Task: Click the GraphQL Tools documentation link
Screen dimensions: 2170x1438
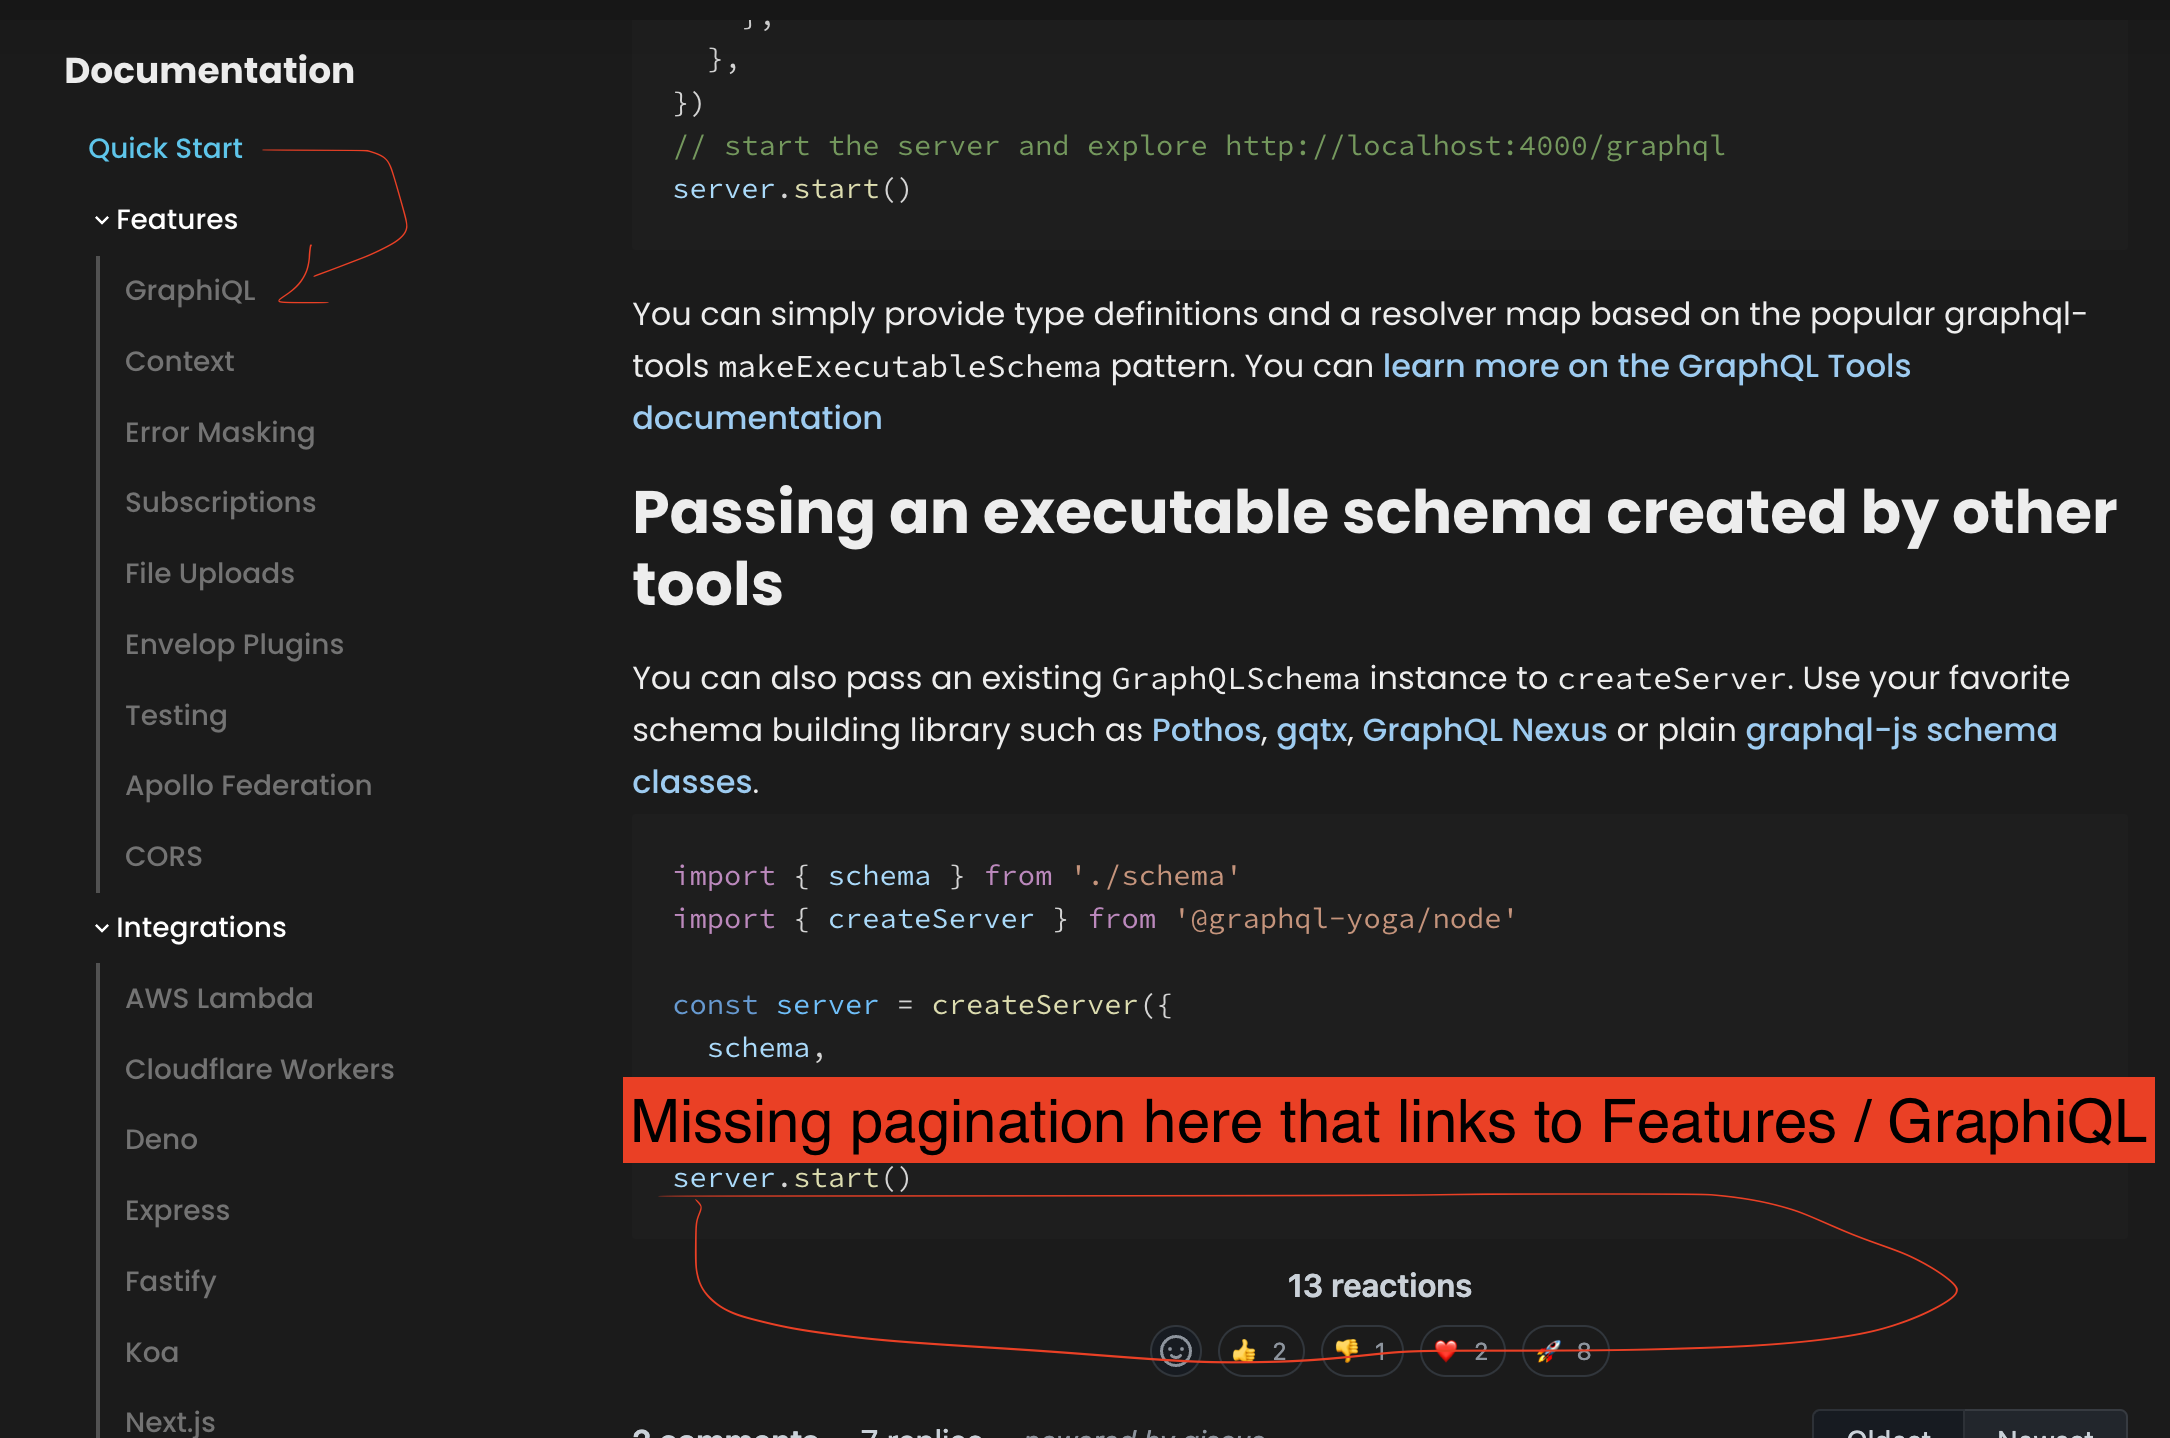Action: point(1646,366)
